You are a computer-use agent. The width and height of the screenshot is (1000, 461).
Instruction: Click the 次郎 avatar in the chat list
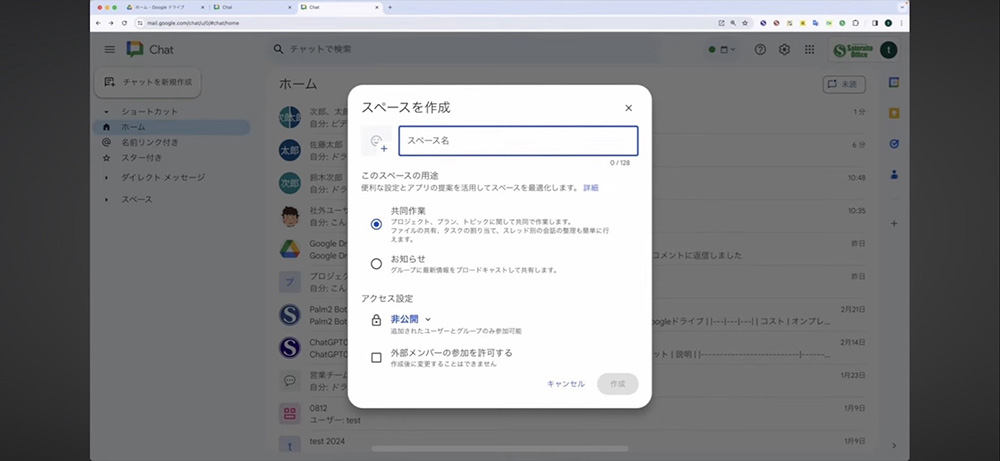[290, 183]
